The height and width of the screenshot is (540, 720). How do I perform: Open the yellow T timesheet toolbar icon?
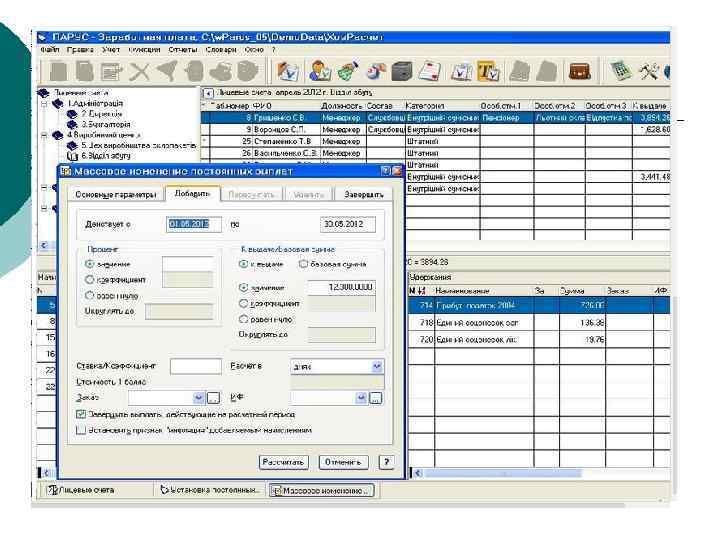tap(488, 71)
